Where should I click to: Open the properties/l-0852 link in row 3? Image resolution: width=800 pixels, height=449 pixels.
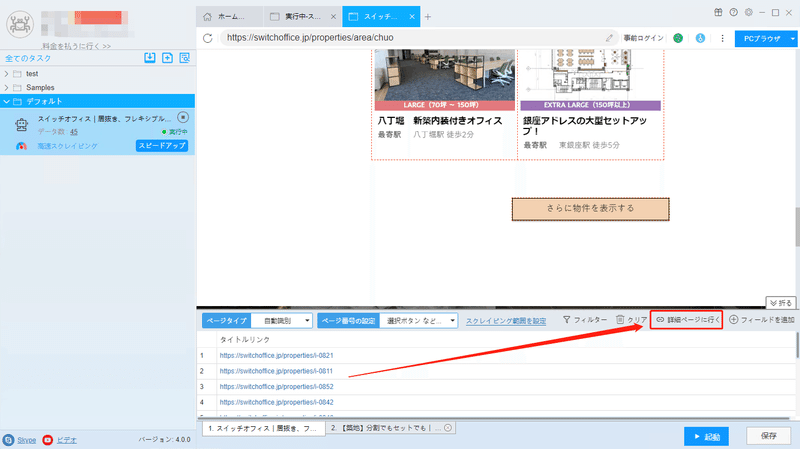(x=276, y=386)
